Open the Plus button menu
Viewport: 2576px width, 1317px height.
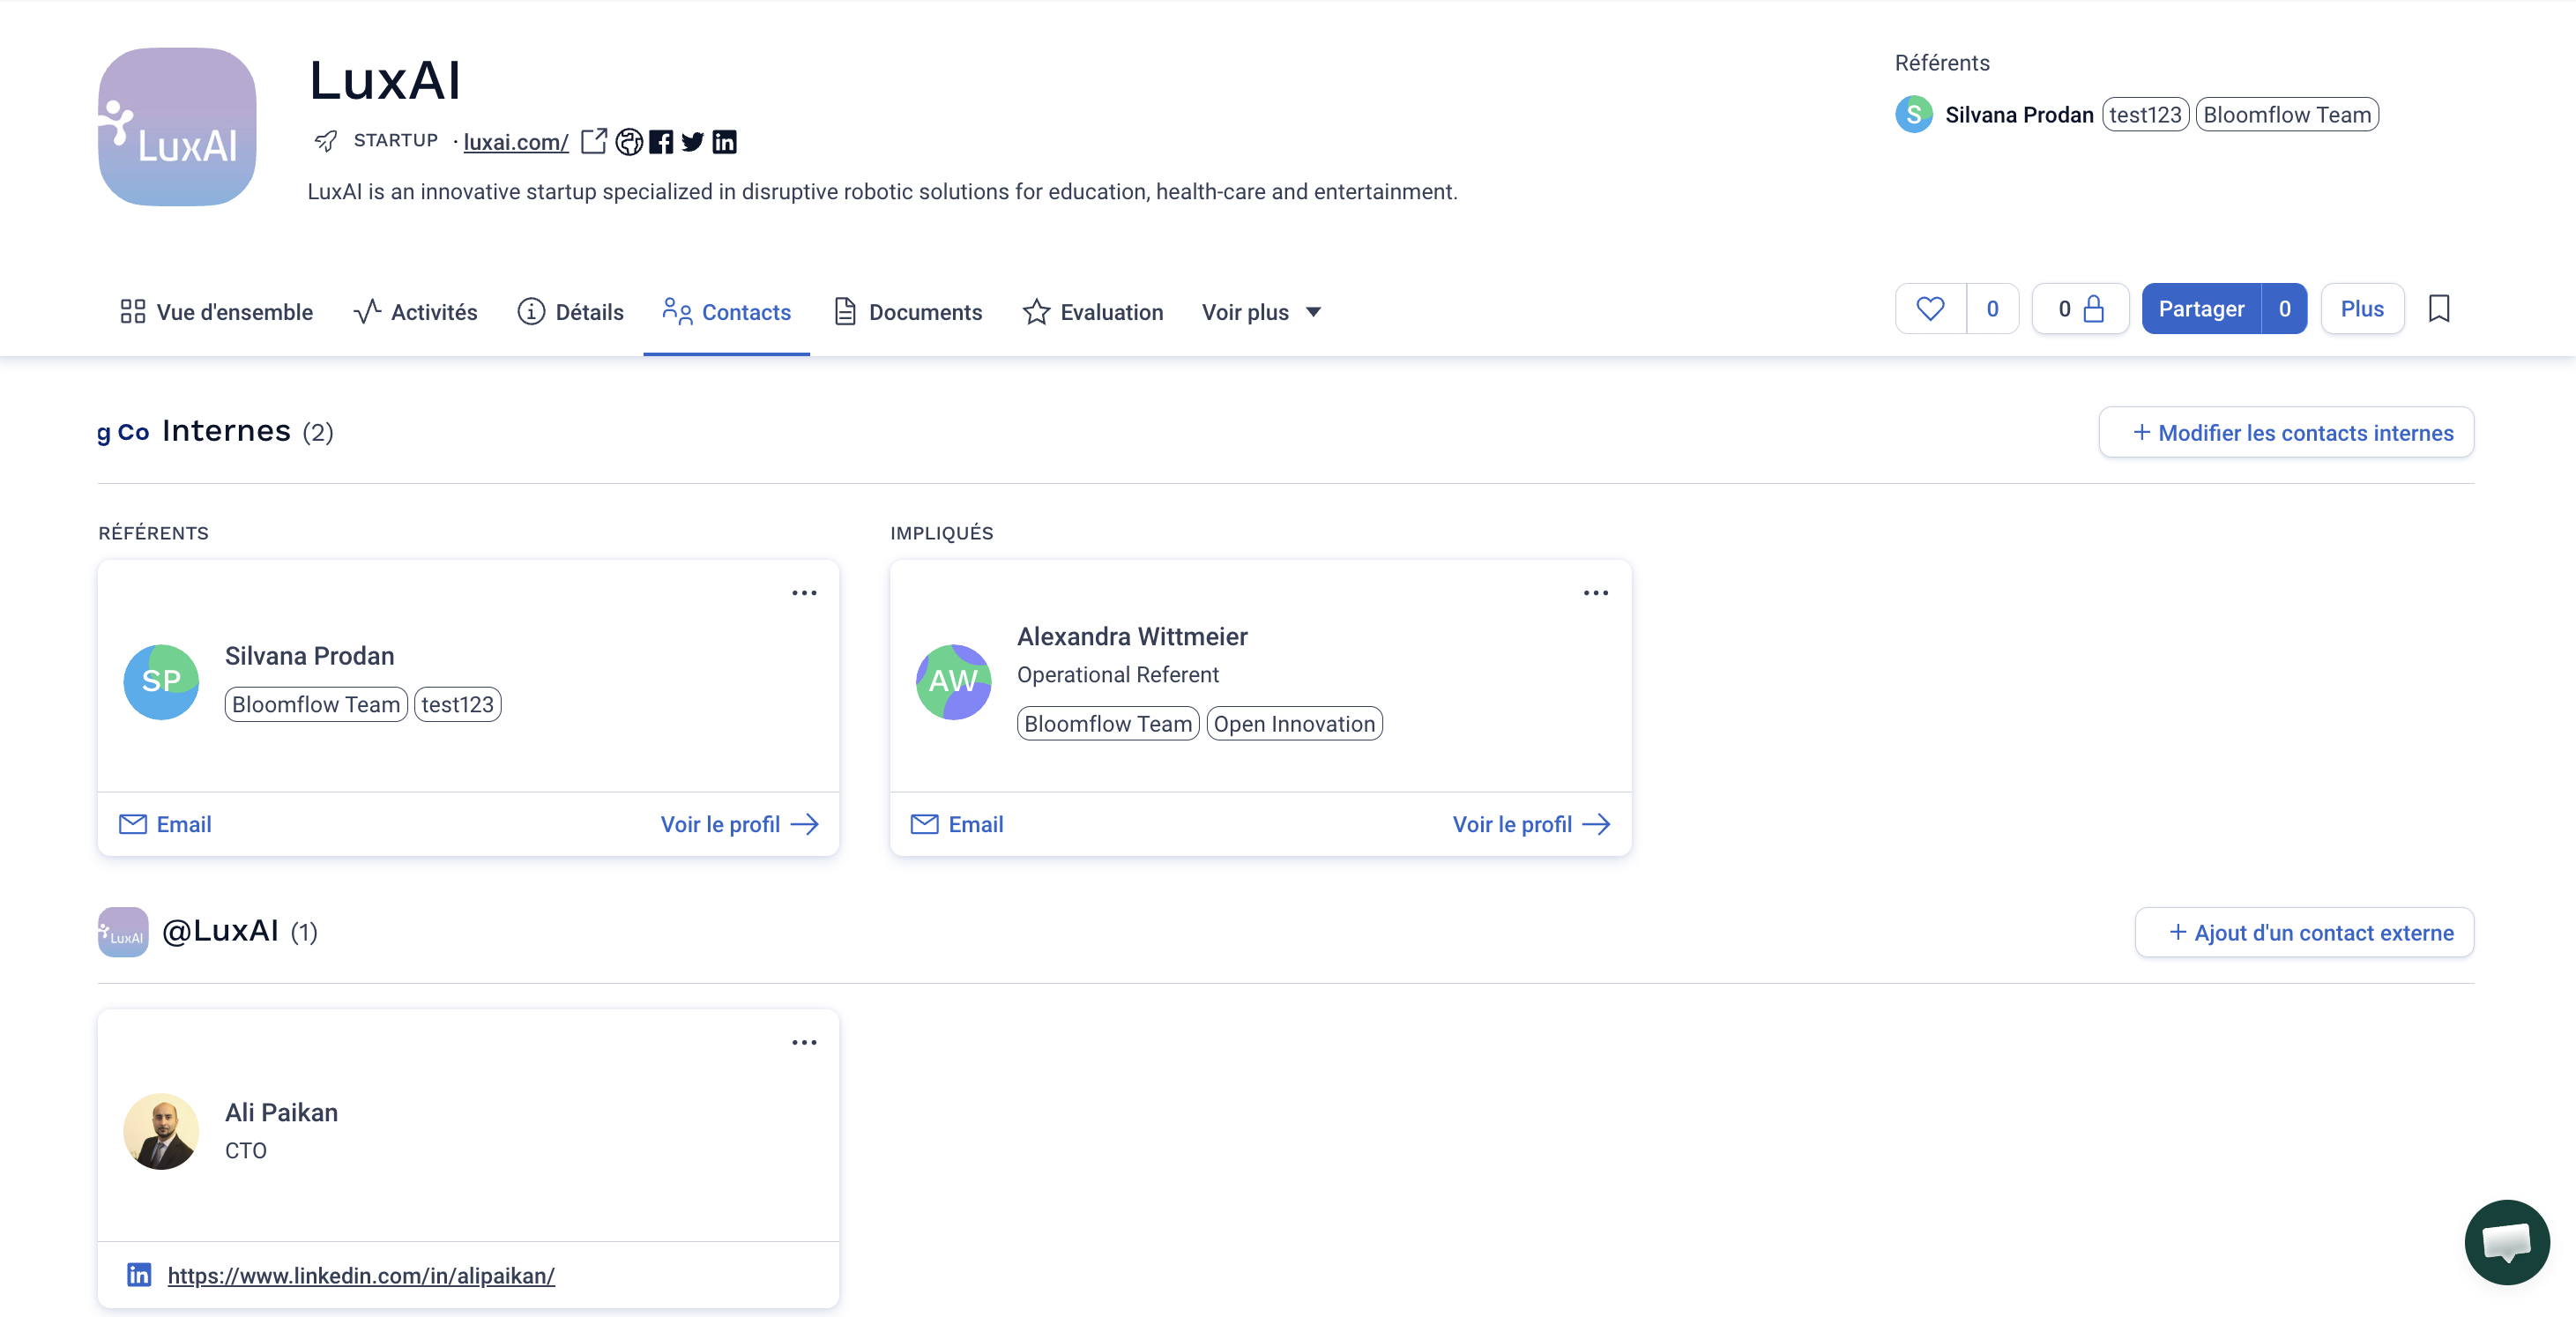(2362, 309)
